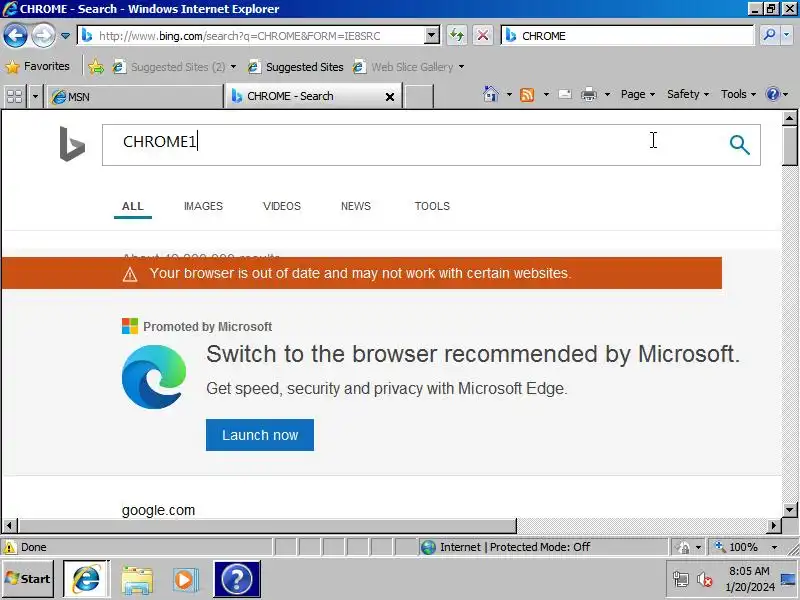Open the zoom level 100% control
The image size is (800, 600).
tap(736, 547)
